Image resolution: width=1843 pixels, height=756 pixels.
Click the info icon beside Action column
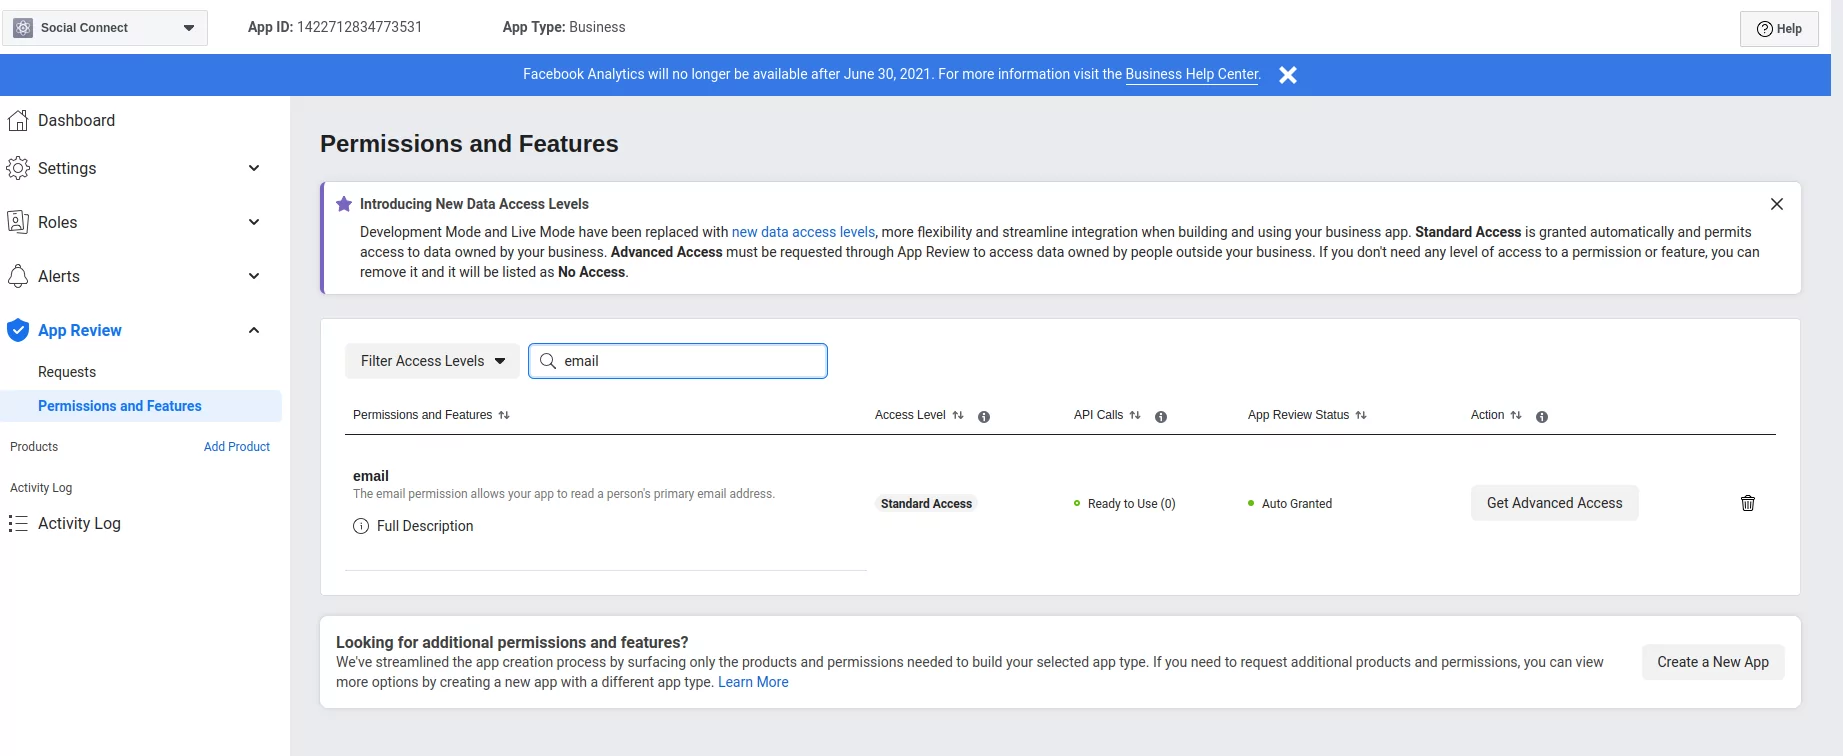tap(1542, 417)
